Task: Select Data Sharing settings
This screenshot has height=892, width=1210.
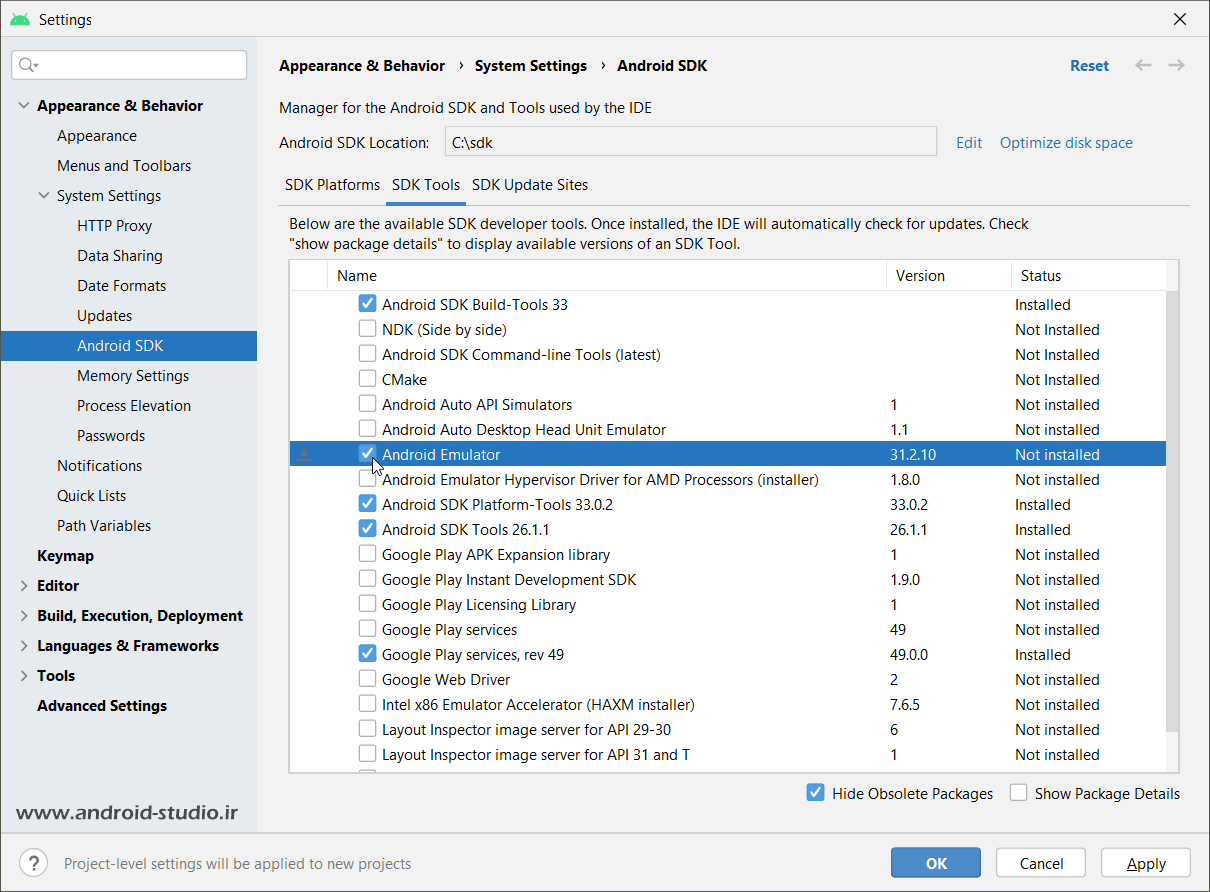Action: coord(119,256)
